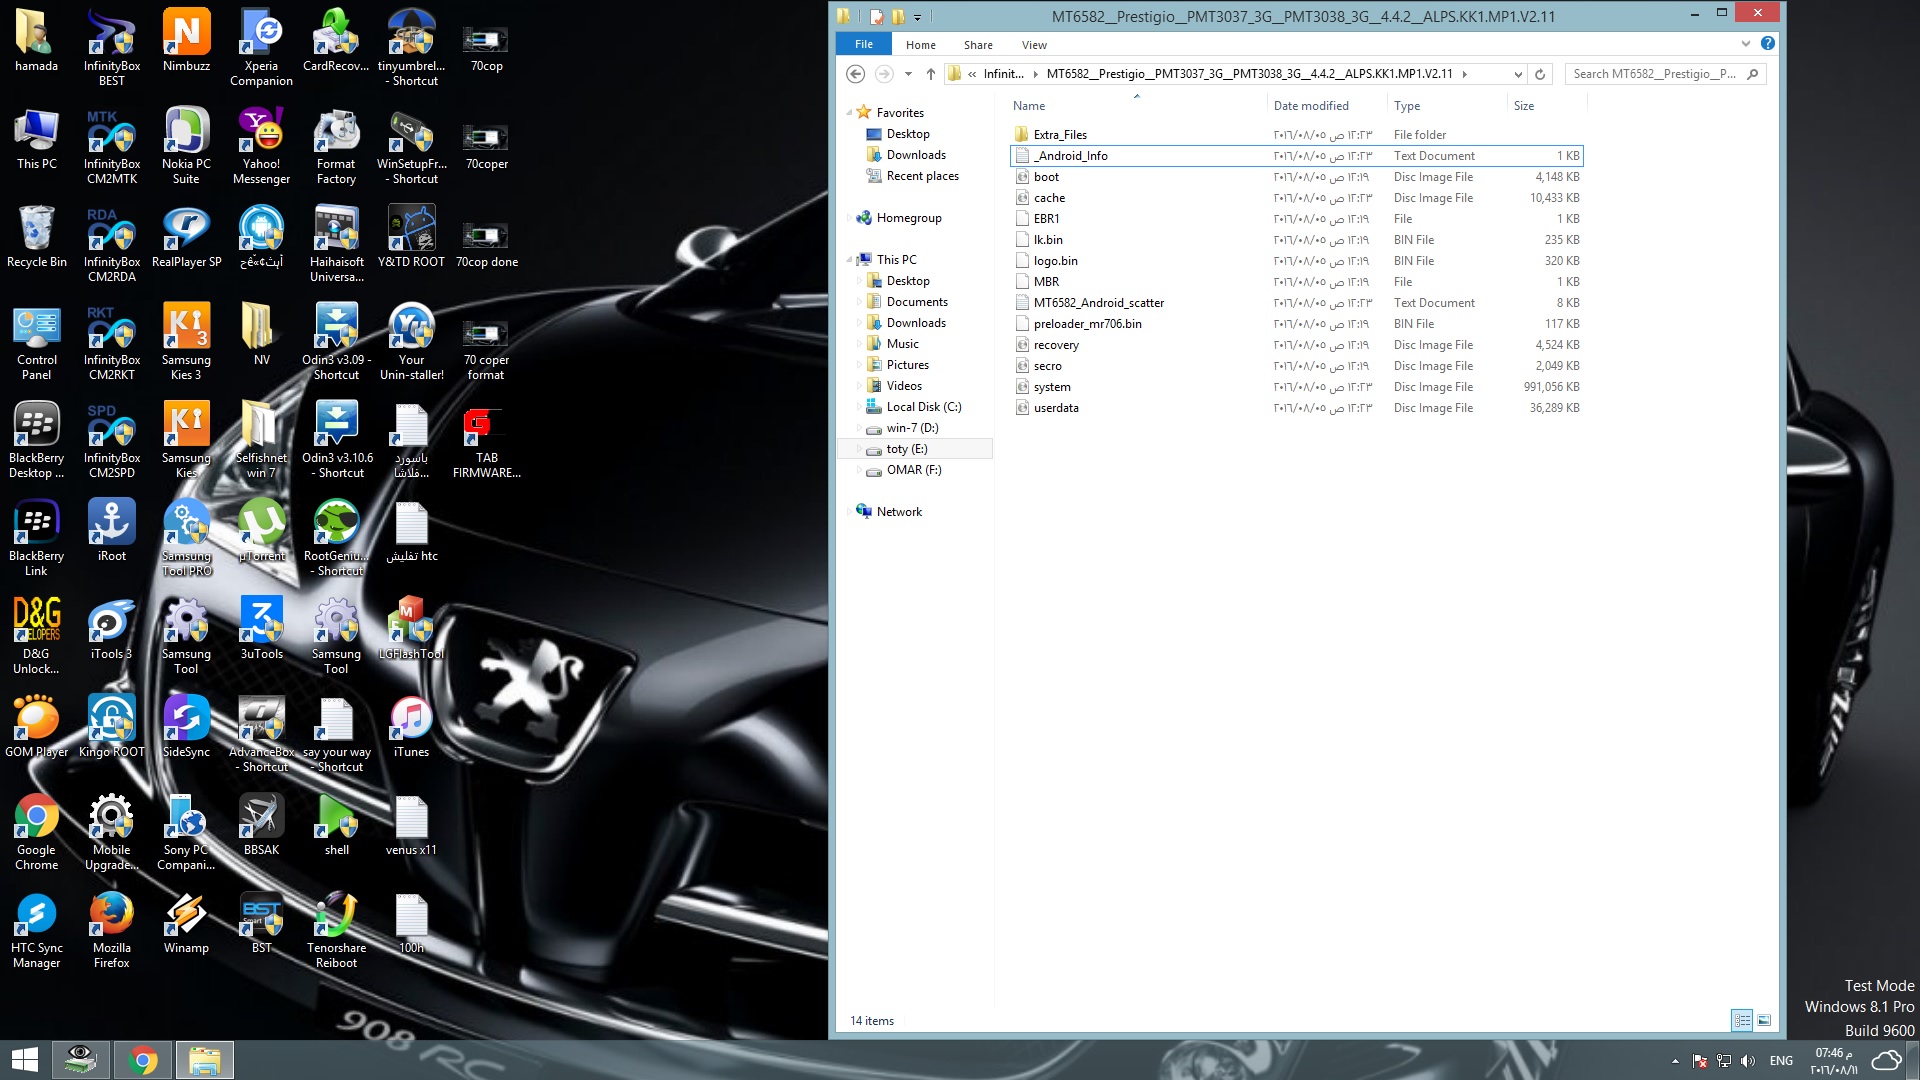Open the InfinityBox BEST desktop icon
The height and width of the screenshot is (1080, 1920).
[x=111, y=47]
